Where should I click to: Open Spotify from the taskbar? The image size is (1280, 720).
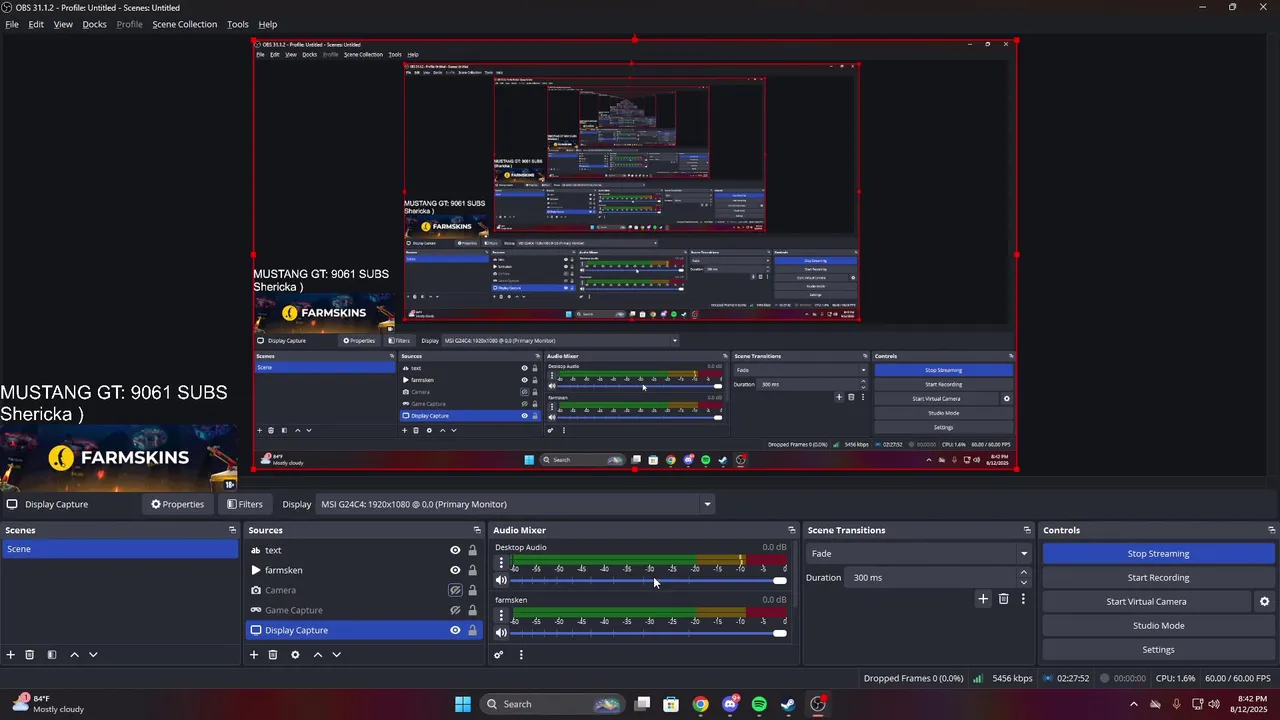coord(759,704)
